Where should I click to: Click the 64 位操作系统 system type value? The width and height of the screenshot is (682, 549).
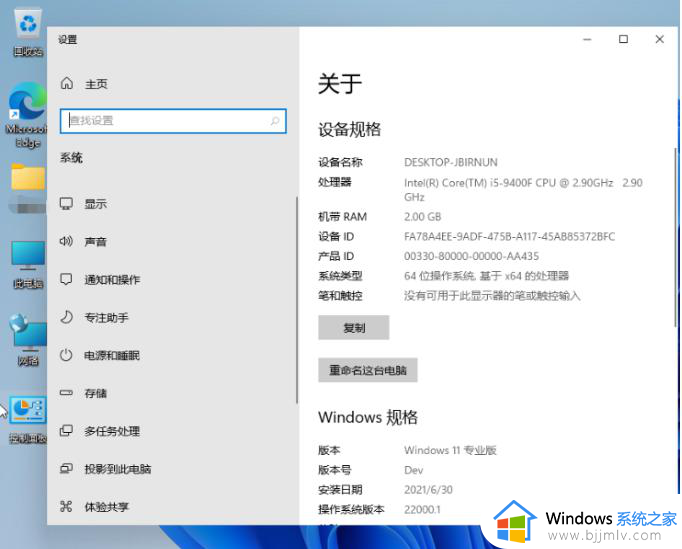486,276
